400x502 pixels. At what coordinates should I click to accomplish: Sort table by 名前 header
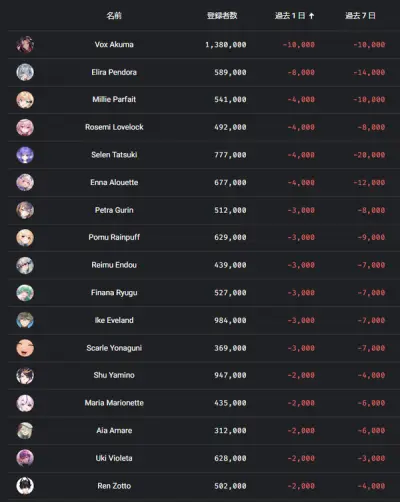click(114, 16)
